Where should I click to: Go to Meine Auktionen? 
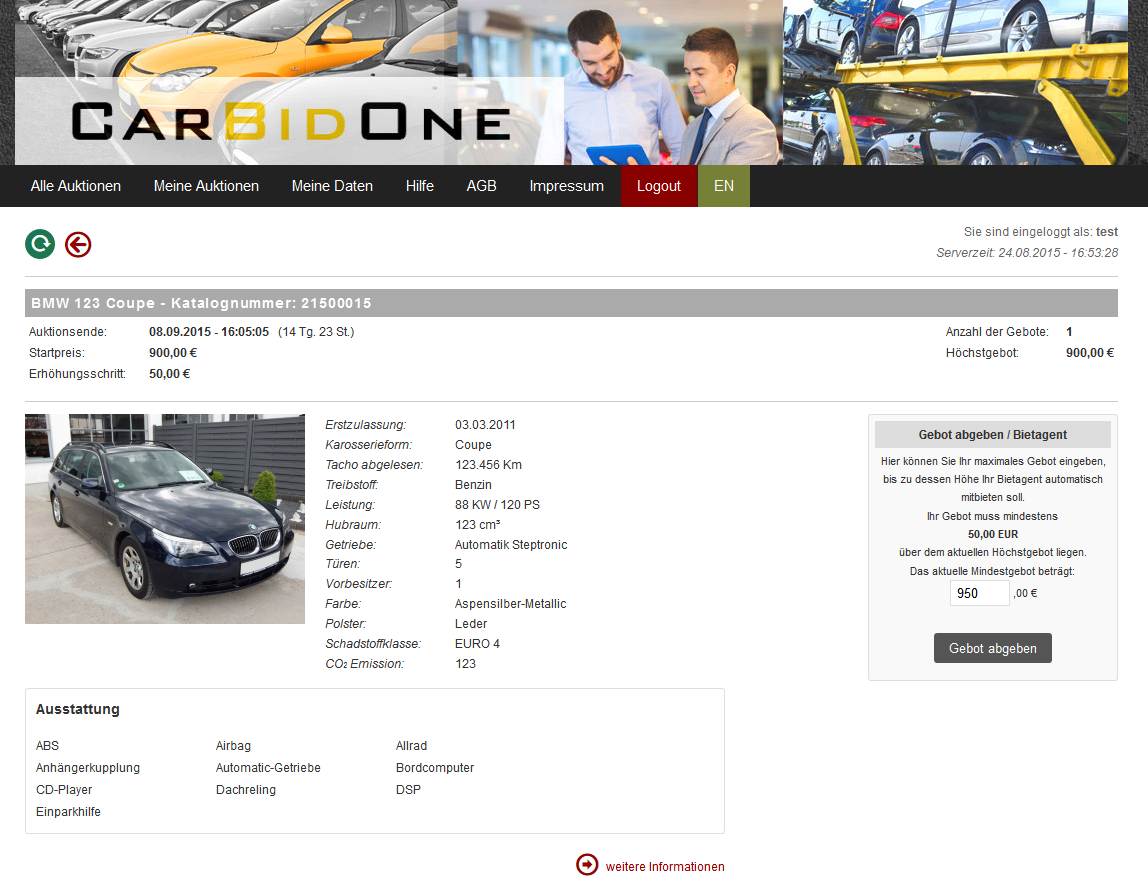pyautogui.click(x=206, y=186)
